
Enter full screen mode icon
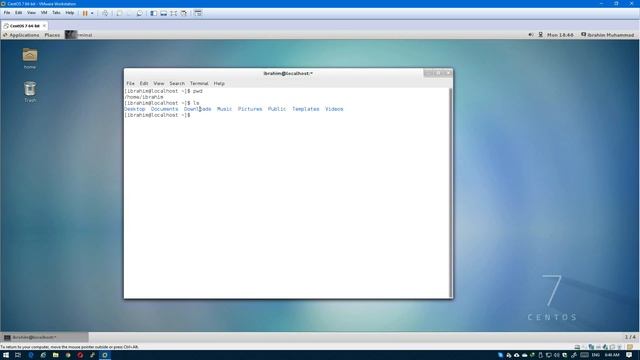pos(174,13)
